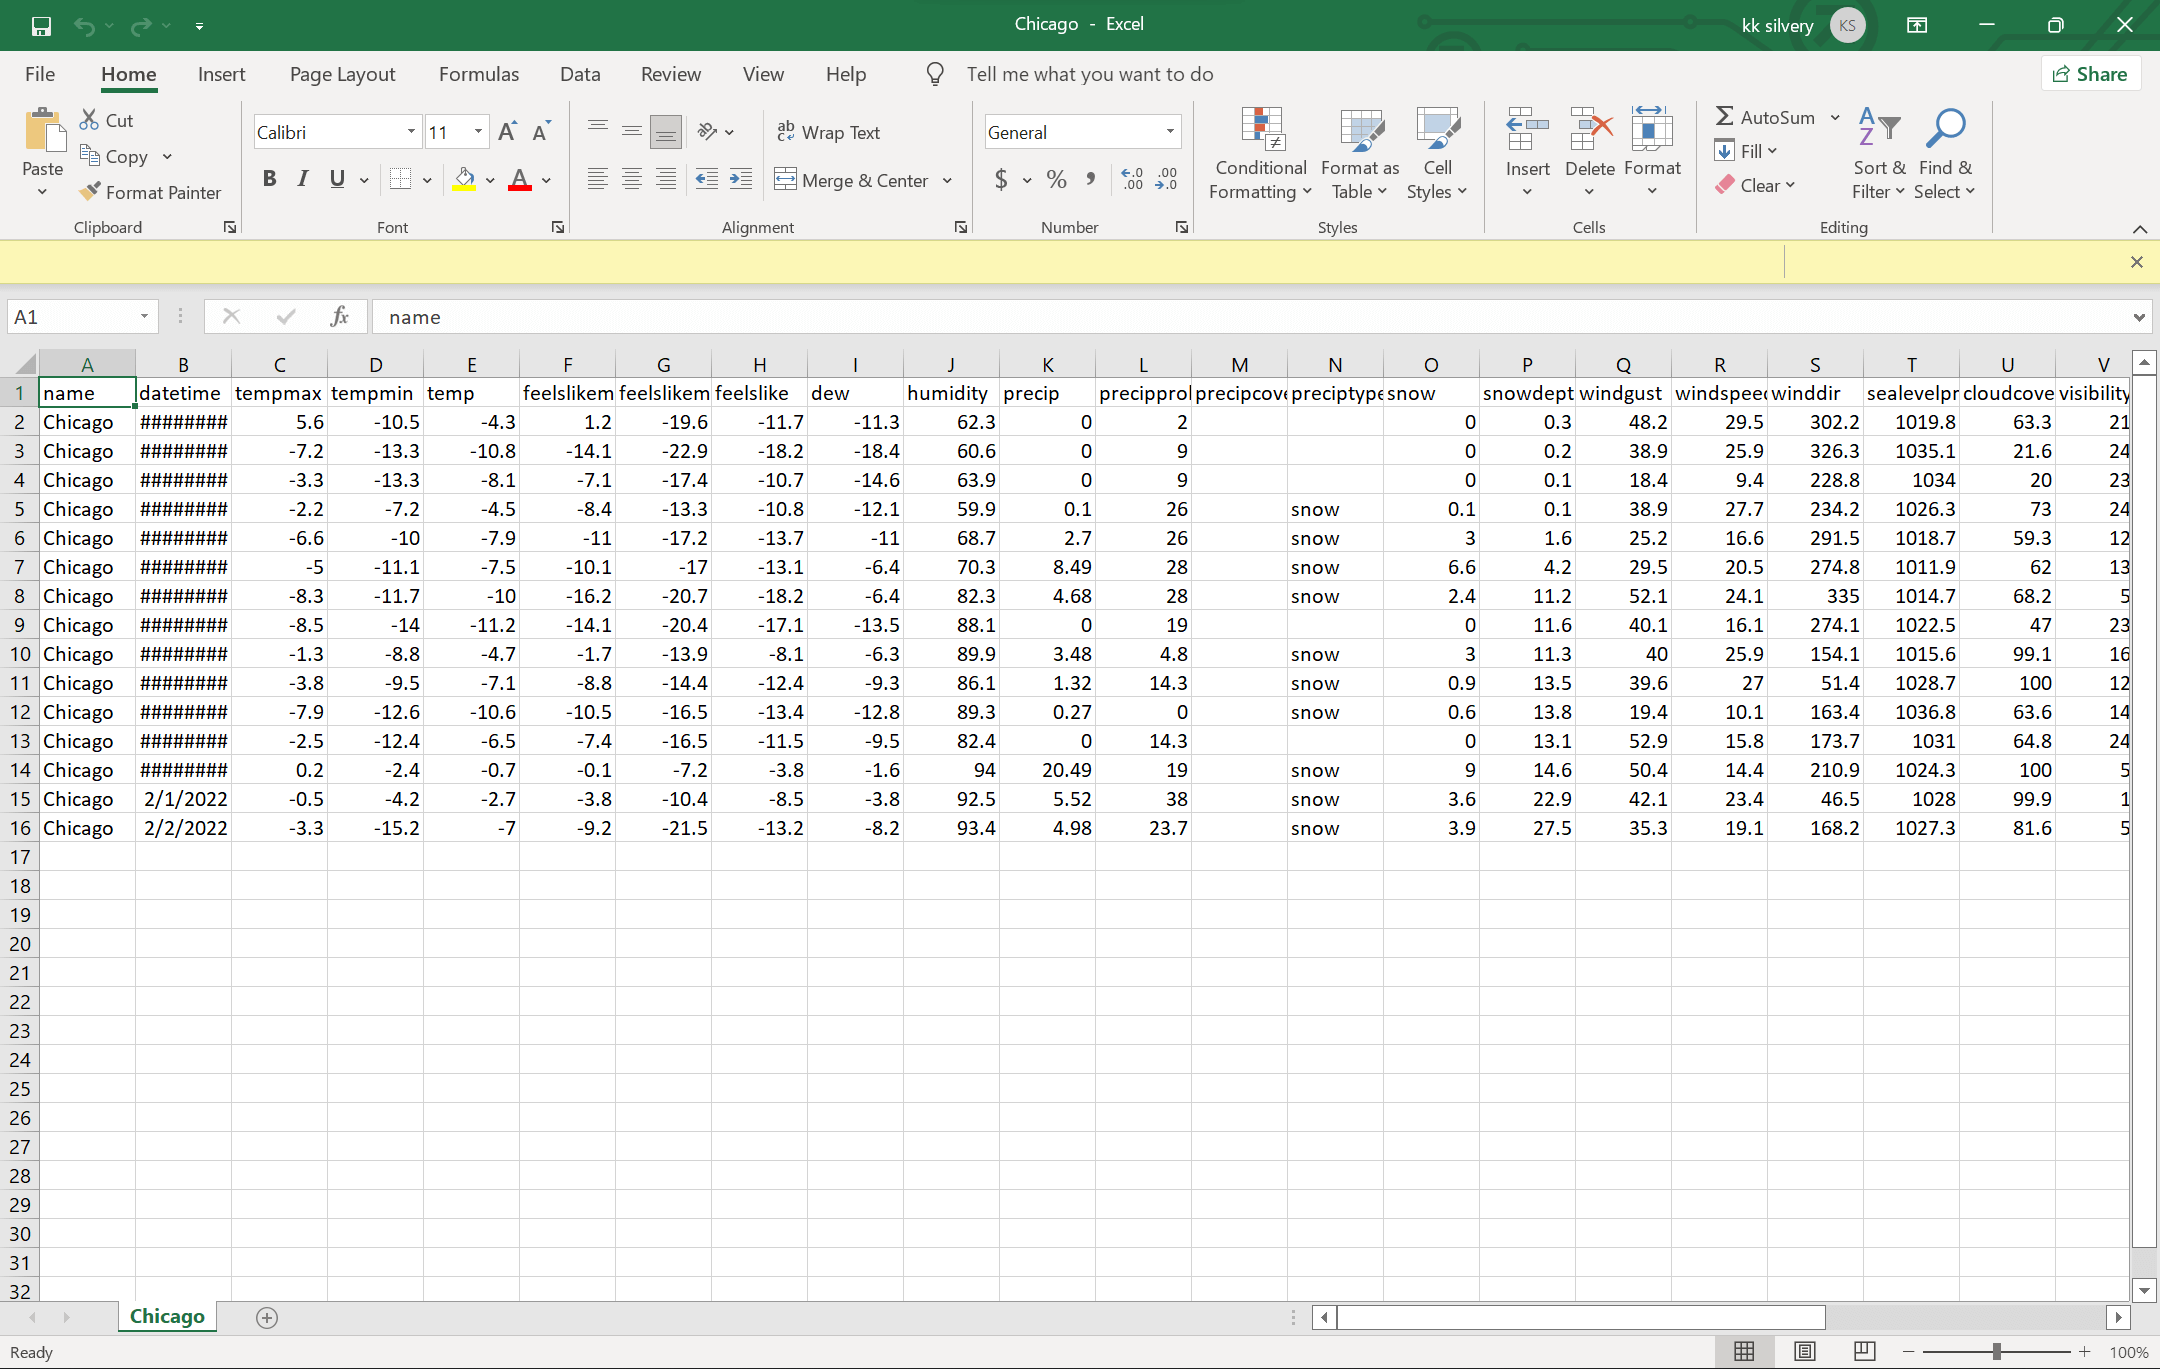Switch to Page Layout view

pos(1805,1352)
